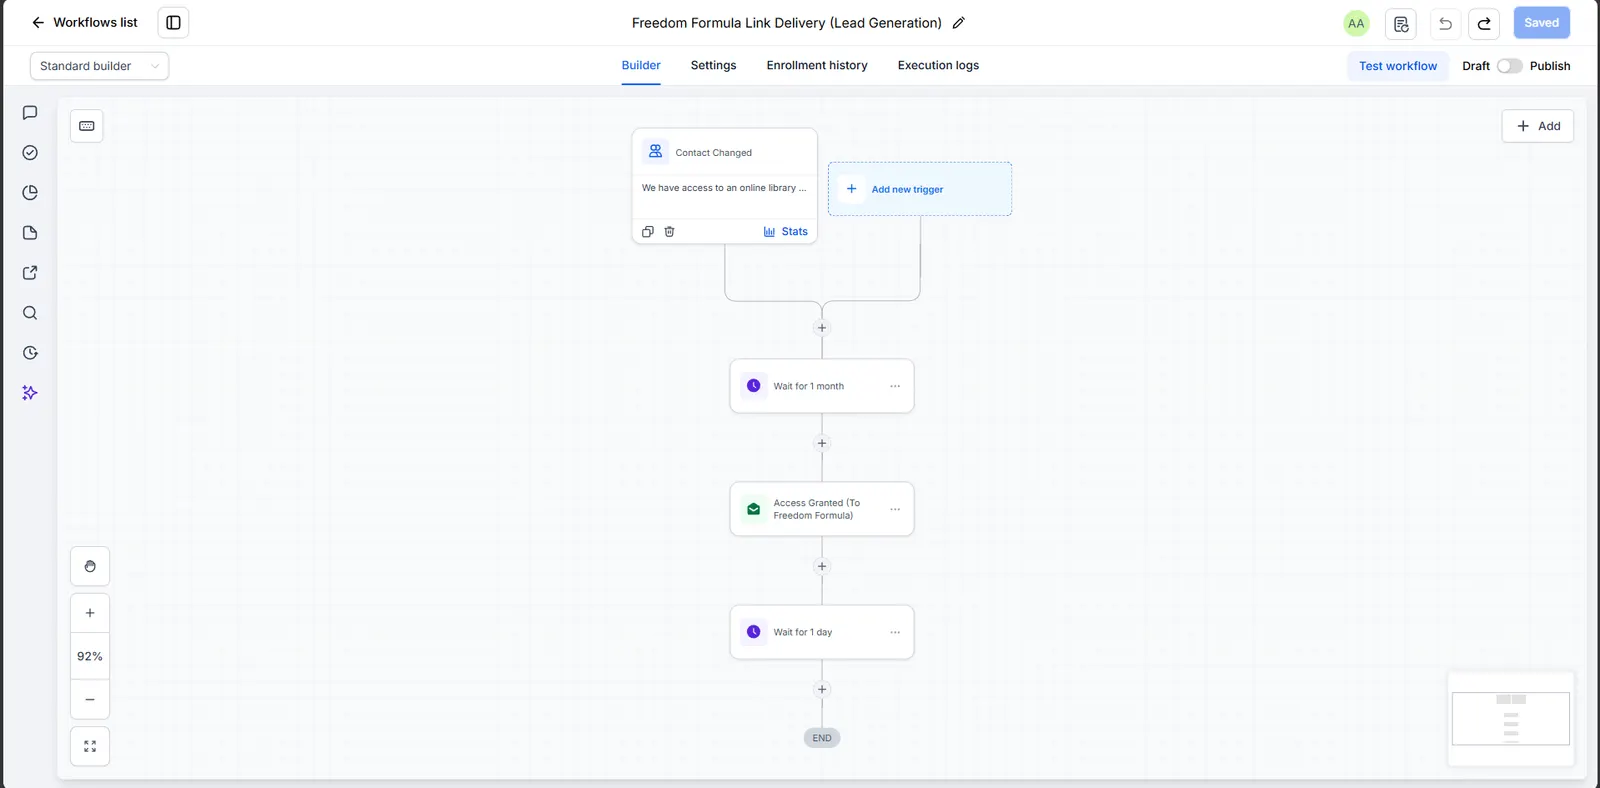The height and width of the screenshot is (788, 1600).
Task: Open the external link sidebar icon
Action: [30, 273]
